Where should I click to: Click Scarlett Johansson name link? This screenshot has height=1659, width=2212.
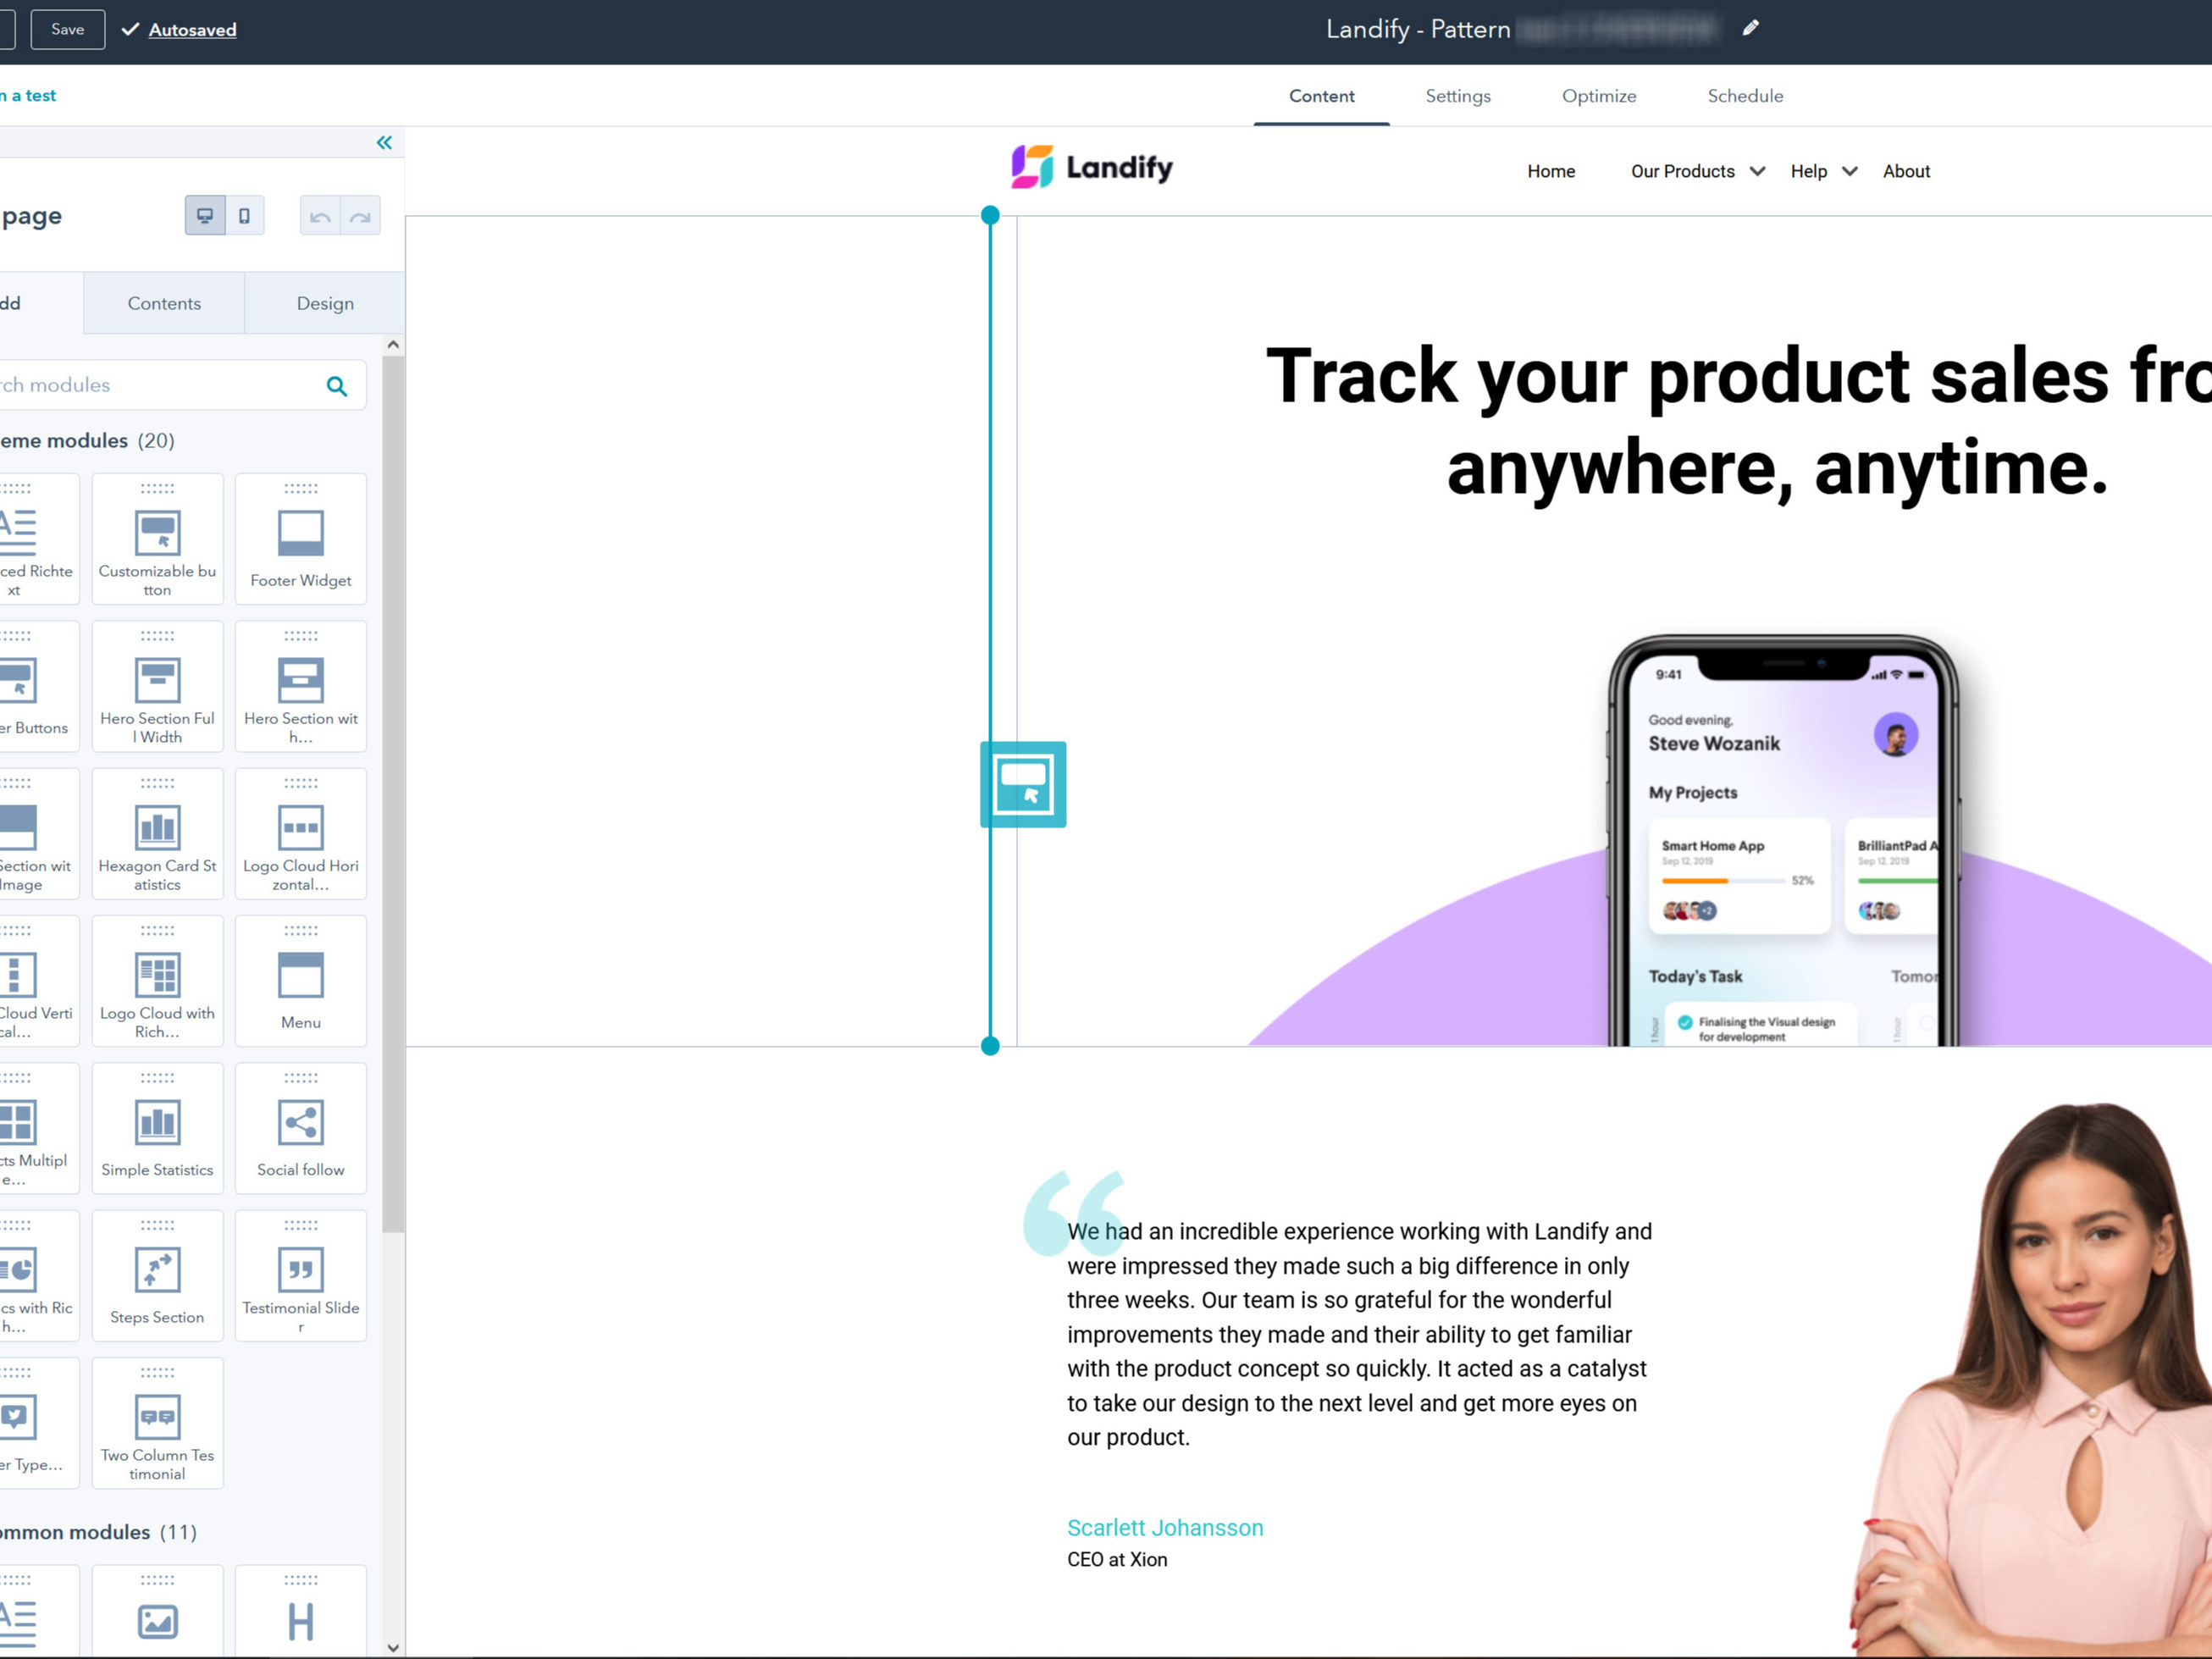point(1165,1527)
